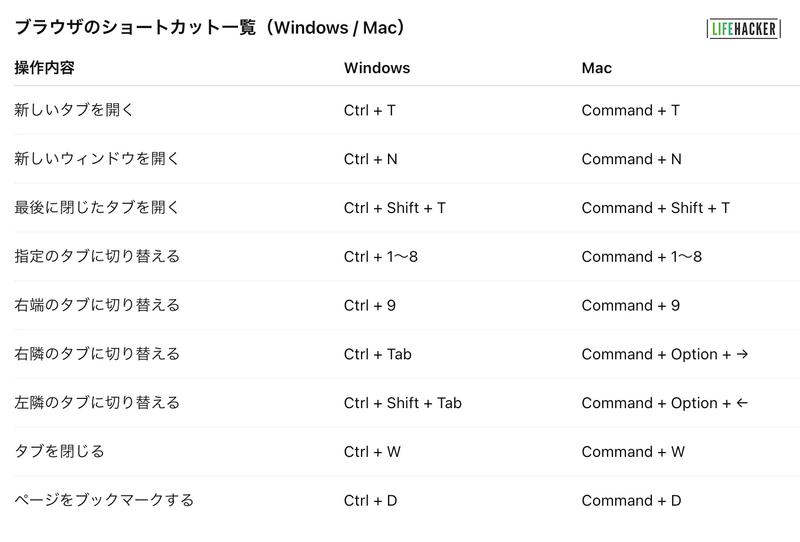Screen dimensions: 800x542
Task: Click the Ctrl + D shortcut cell
Action: 371,500
